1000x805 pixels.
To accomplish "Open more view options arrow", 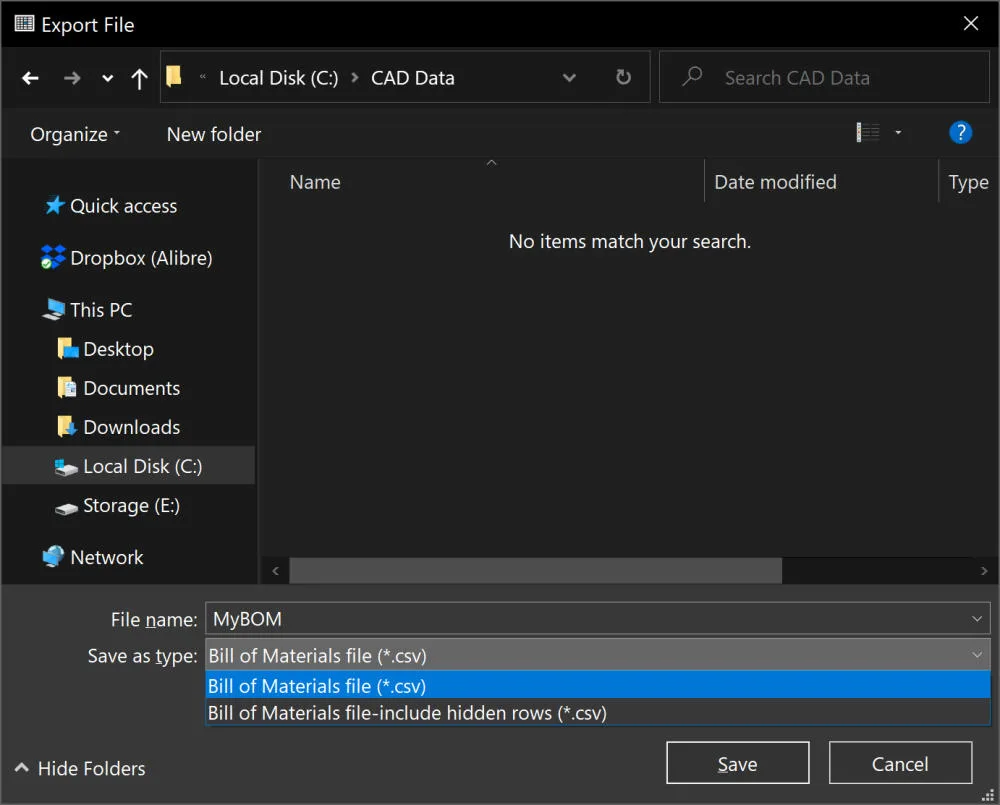I will (898, 133).
